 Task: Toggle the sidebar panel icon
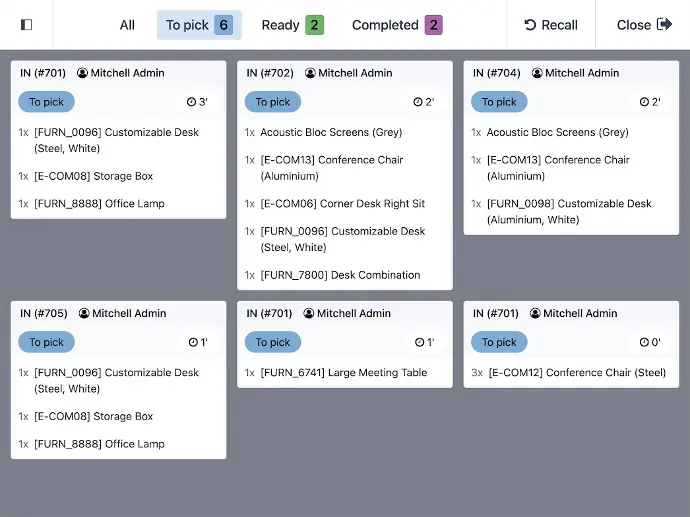coord(26,25)
